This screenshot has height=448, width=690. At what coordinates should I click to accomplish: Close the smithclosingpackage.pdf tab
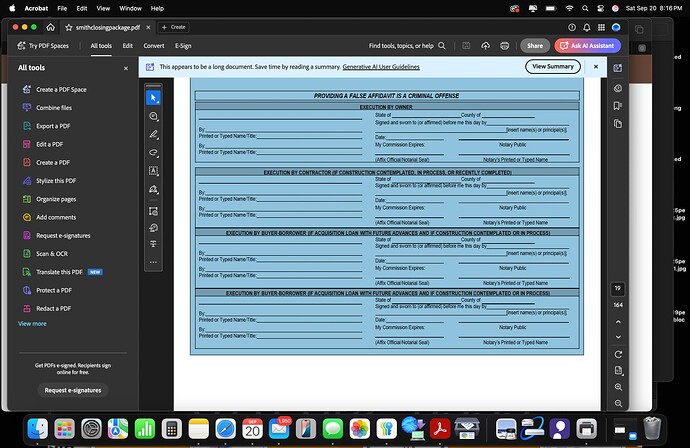point(148,27)
